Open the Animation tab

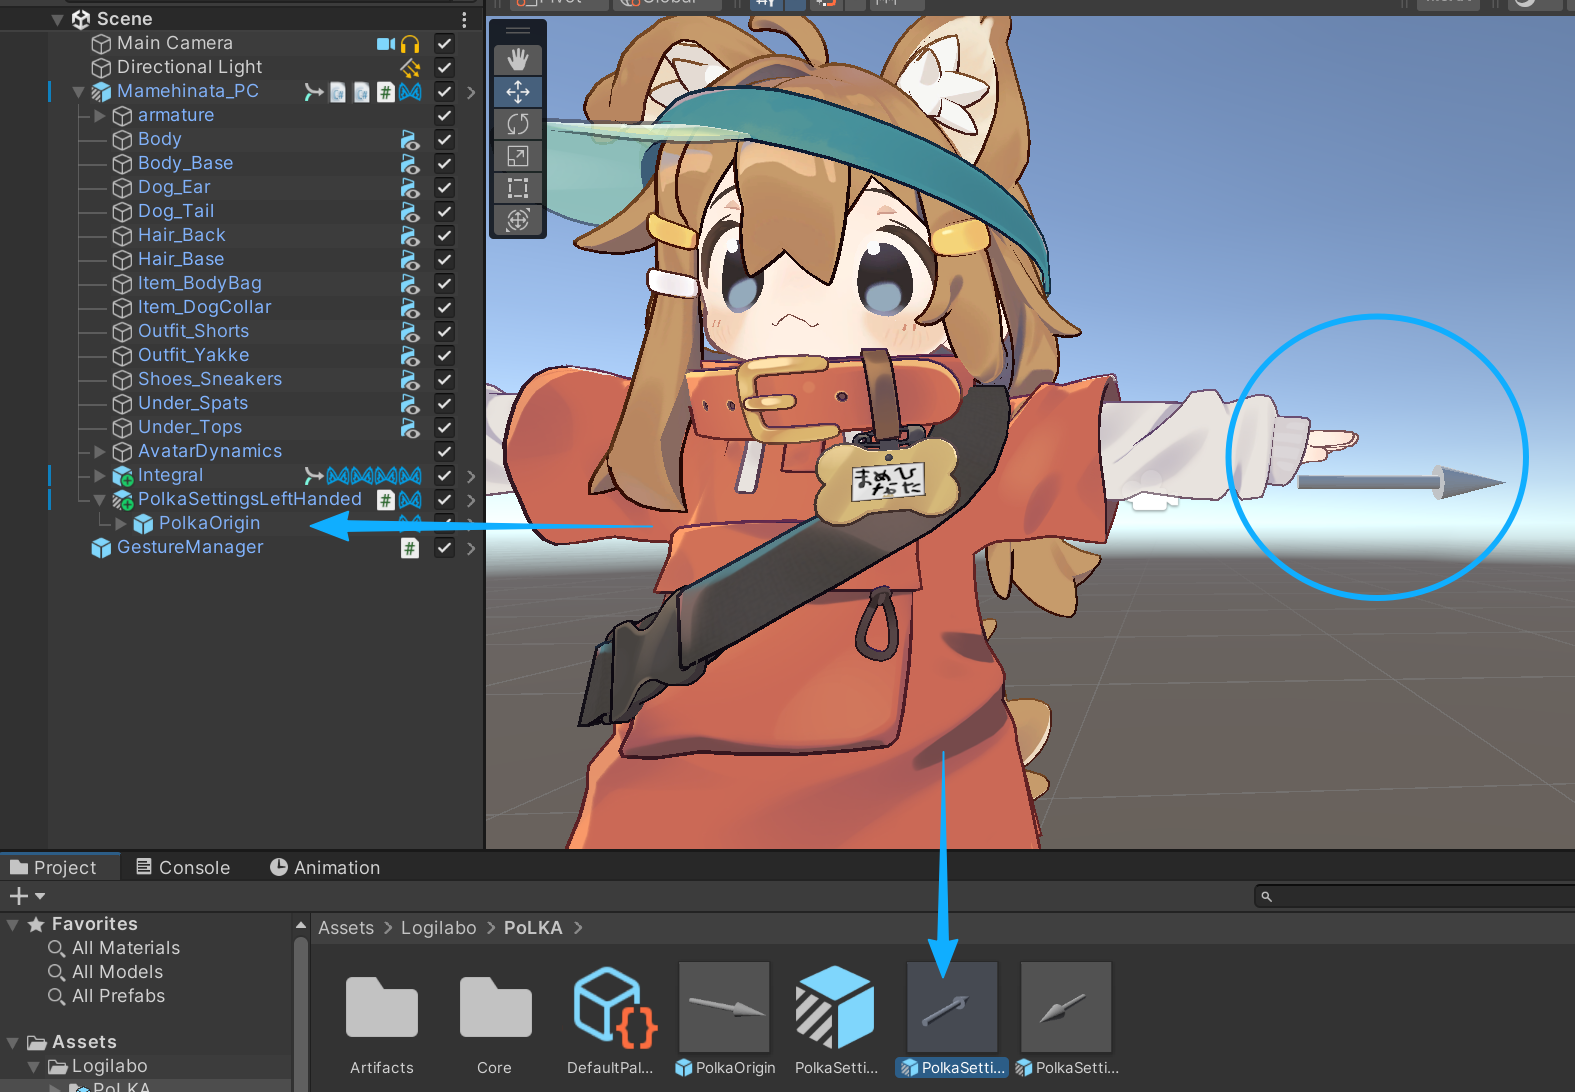coord(325,867)
